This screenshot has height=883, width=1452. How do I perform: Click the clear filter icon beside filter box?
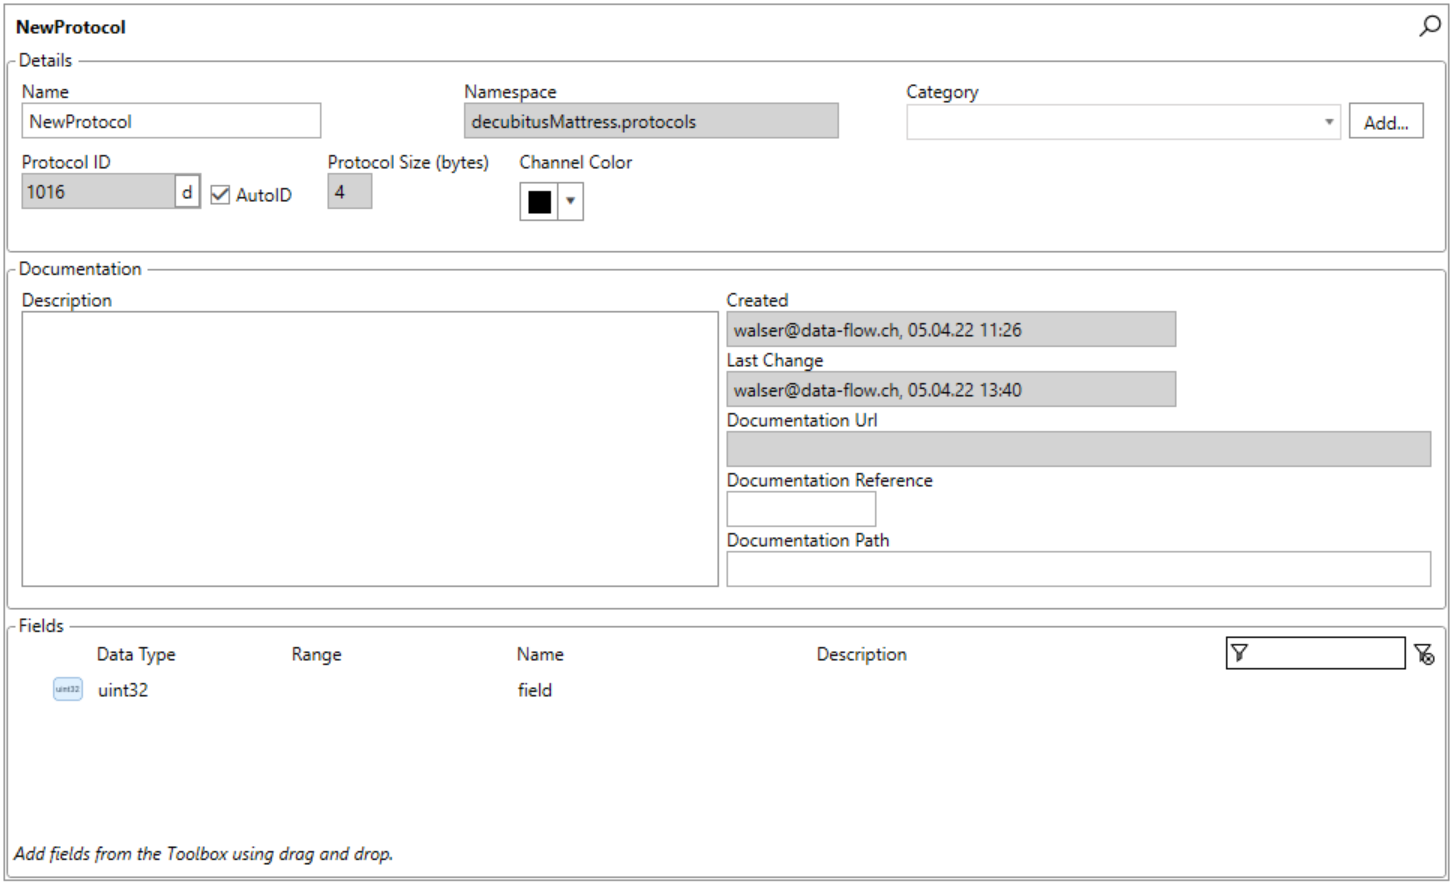[1424, 654]
